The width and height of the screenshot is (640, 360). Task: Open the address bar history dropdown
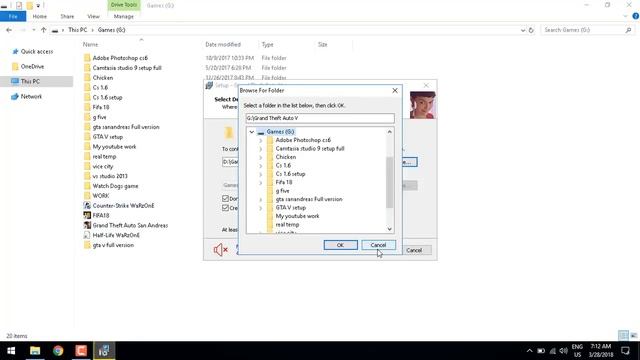(x=522, y=30)
